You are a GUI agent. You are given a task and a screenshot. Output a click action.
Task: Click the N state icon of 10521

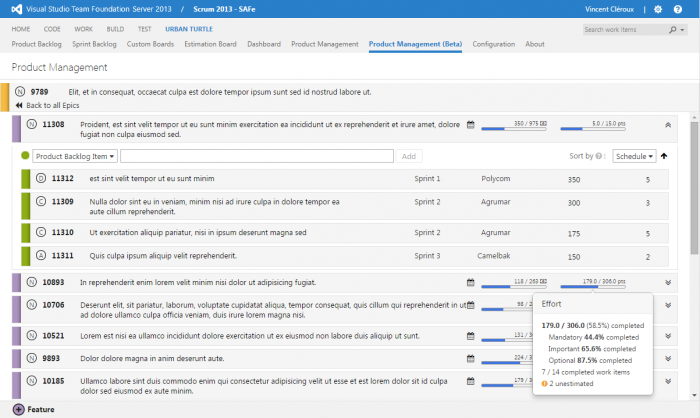tap(32, 335)
